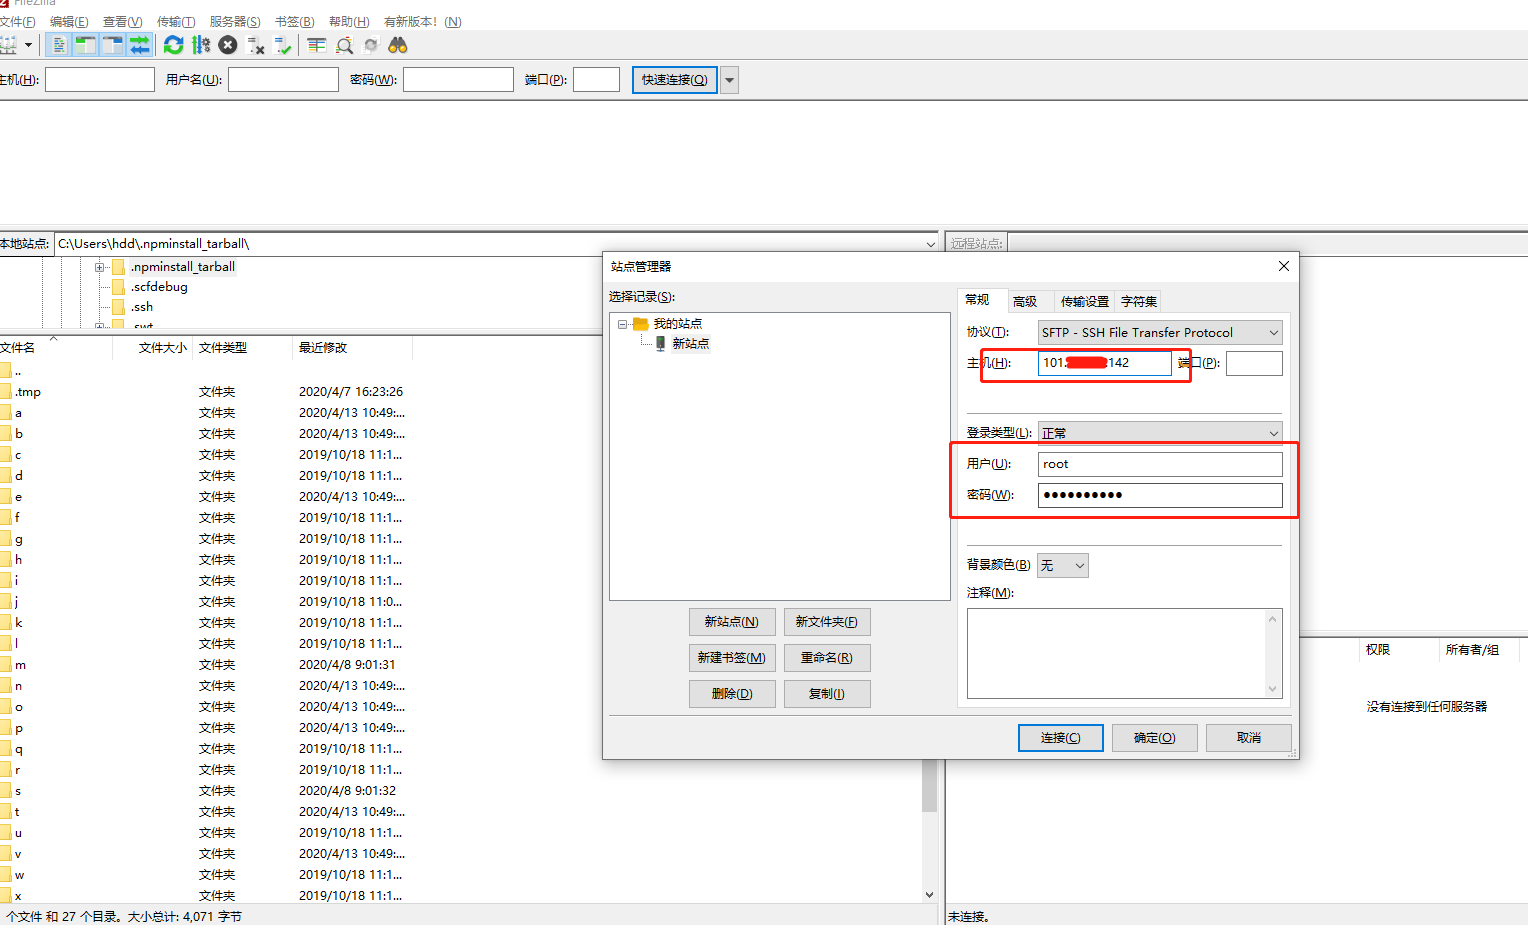Close the 站点管理器 dialog
The image size is (1528, 925).
[x=1284, y=266]
